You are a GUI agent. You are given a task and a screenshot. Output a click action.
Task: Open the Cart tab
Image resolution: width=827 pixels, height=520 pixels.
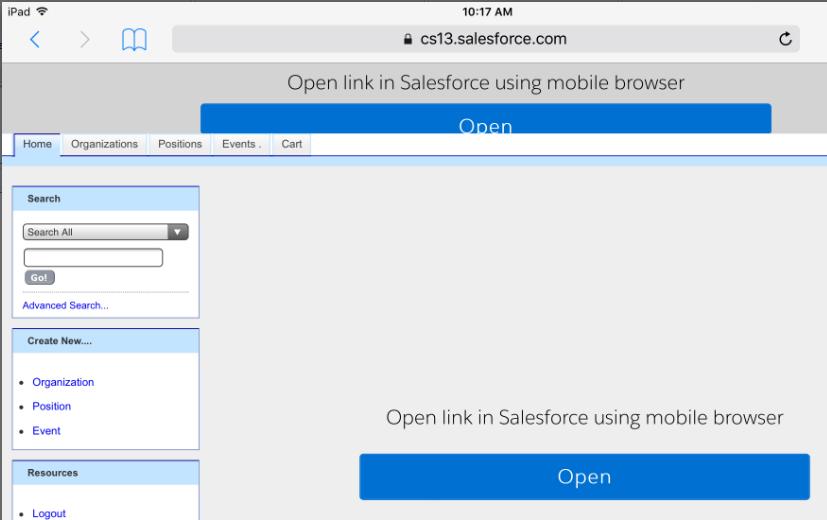(292, 145)
